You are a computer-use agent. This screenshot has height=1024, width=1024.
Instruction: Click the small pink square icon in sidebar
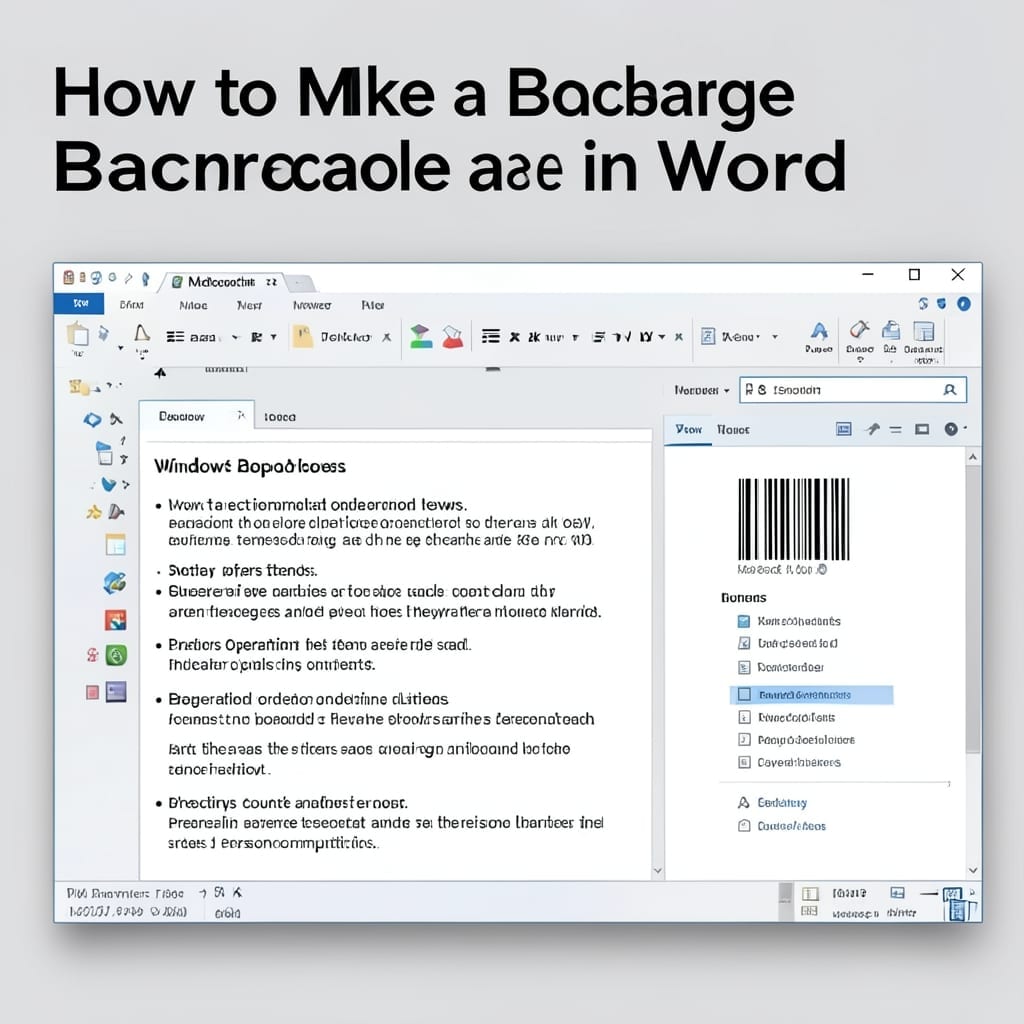(x=93, y=692)
